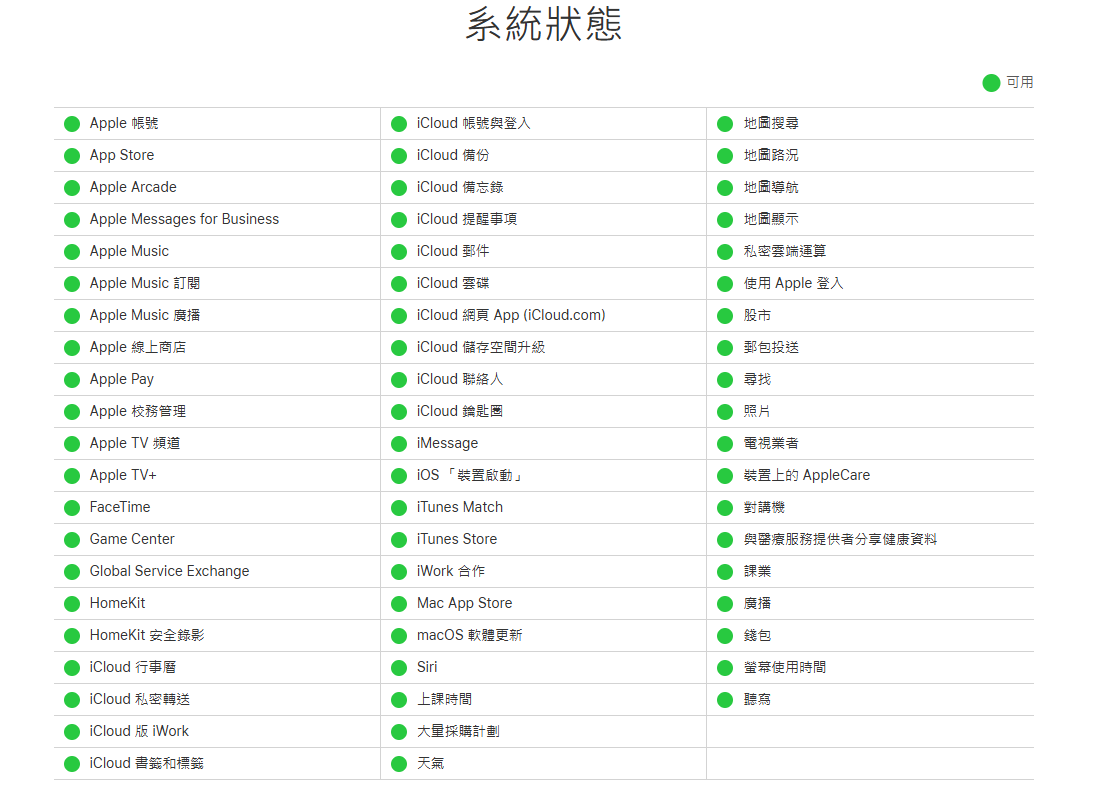Click the 上課時間 label
The height and width of the screenshot is (790, 1094).
click(x=444, y=699)
